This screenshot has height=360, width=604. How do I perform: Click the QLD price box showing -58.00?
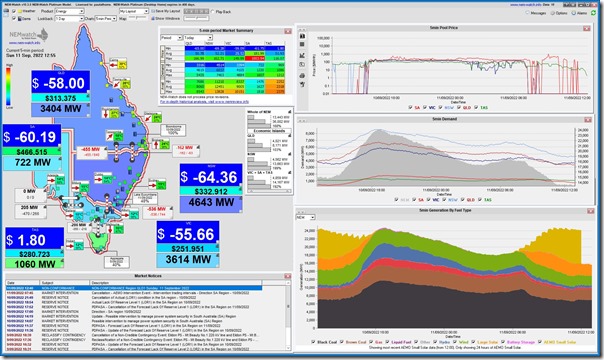(61, 83)
